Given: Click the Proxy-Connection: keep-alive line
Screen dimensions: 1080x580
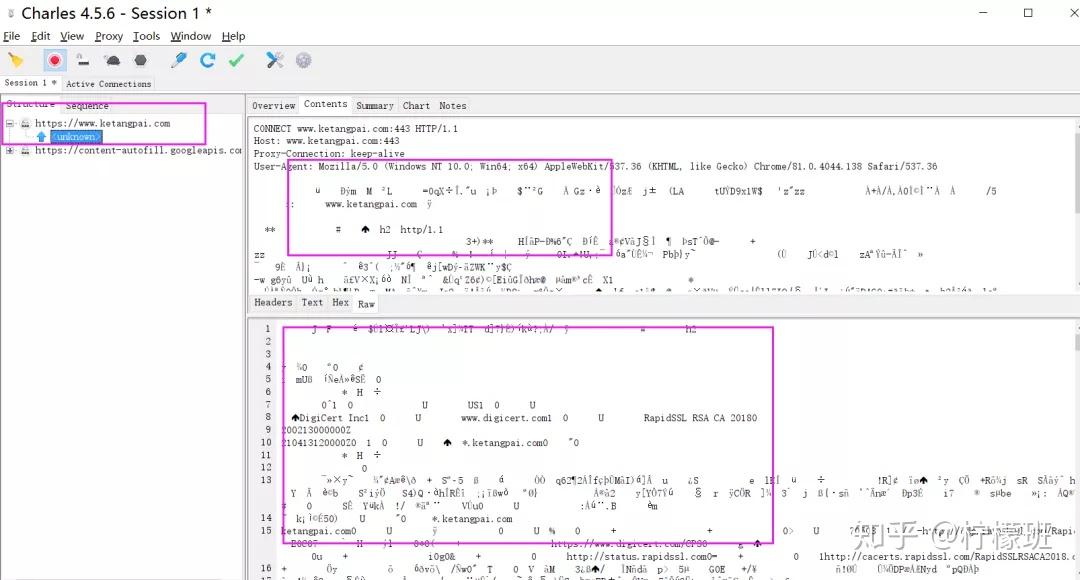Looking at the screenshot, I should (329, 154).
